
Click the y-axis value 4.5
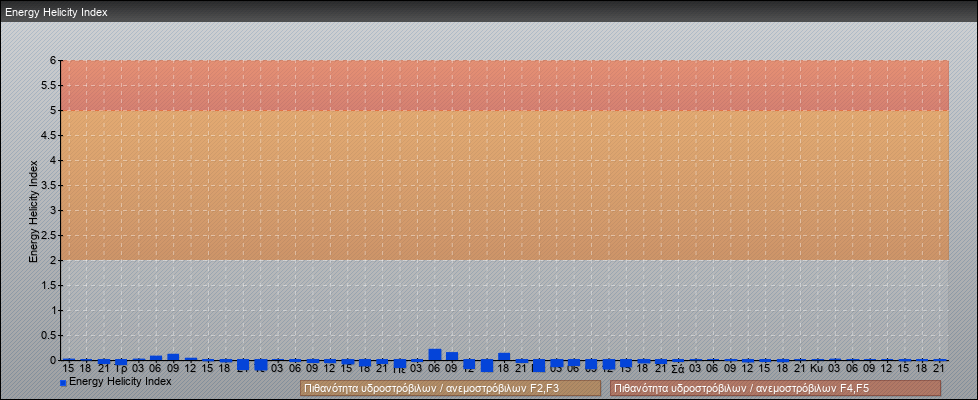click(x=49, y=135)
